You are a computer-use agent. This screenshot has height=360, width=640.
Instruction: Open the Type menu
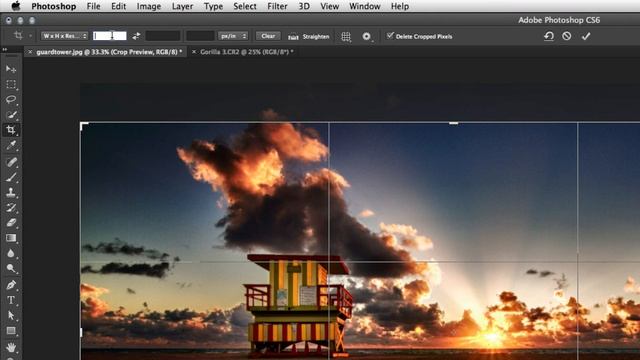213,6
